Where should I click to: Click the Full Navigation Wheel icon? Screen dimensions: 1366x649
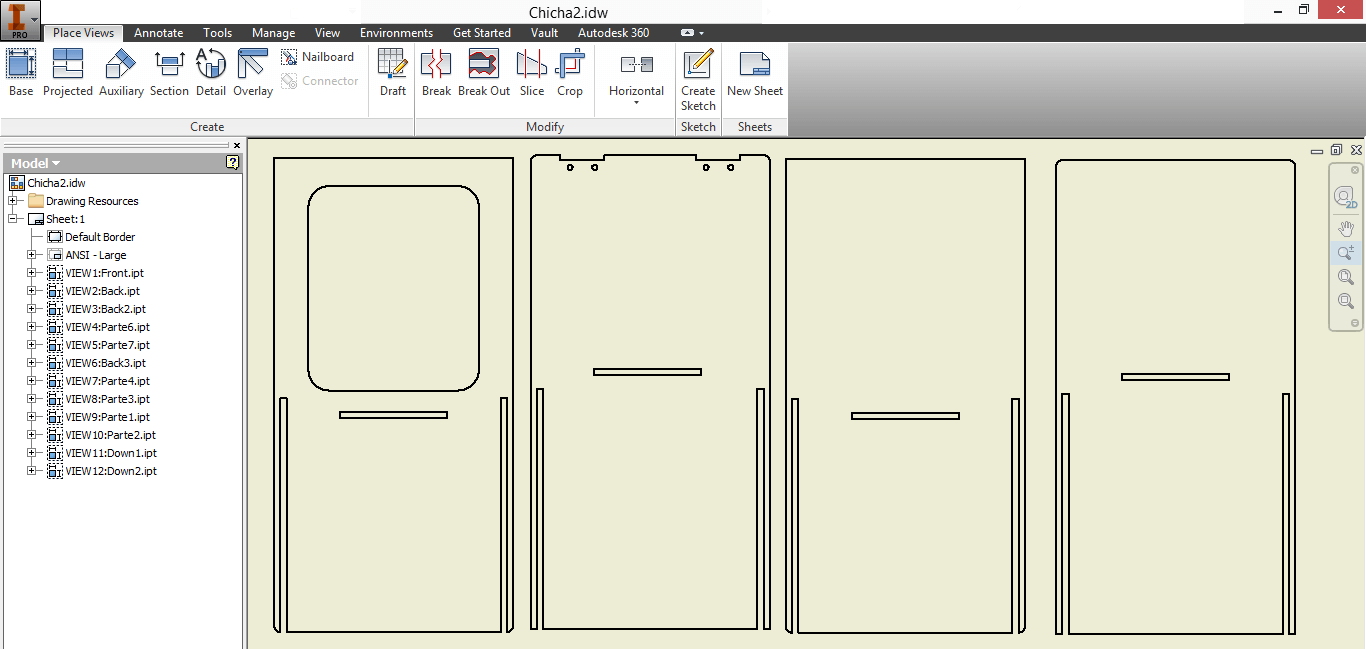(x=1345, y=197)
